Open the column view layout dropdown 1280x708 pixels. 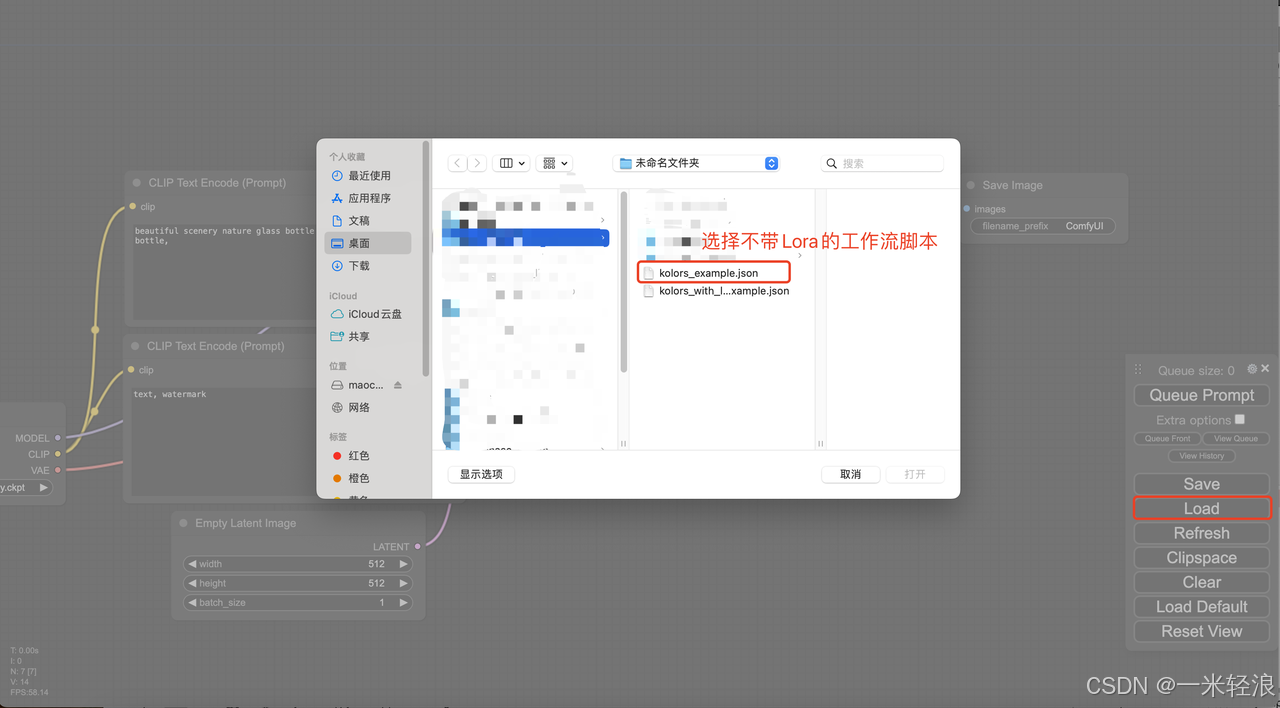[511, 162]
